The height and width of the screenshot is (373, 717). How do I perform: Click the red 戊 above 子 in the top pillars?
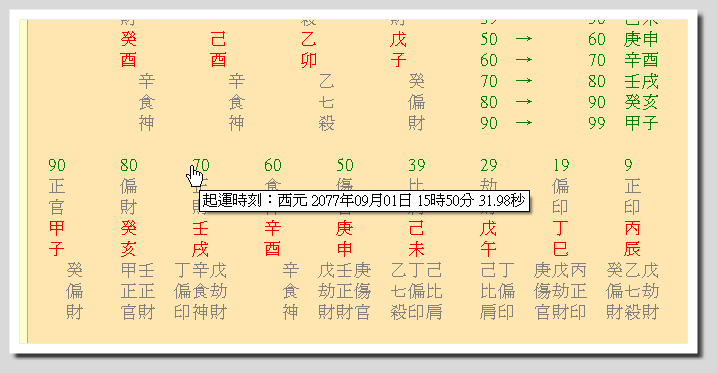pyautogui.click(x=398, y=39)
